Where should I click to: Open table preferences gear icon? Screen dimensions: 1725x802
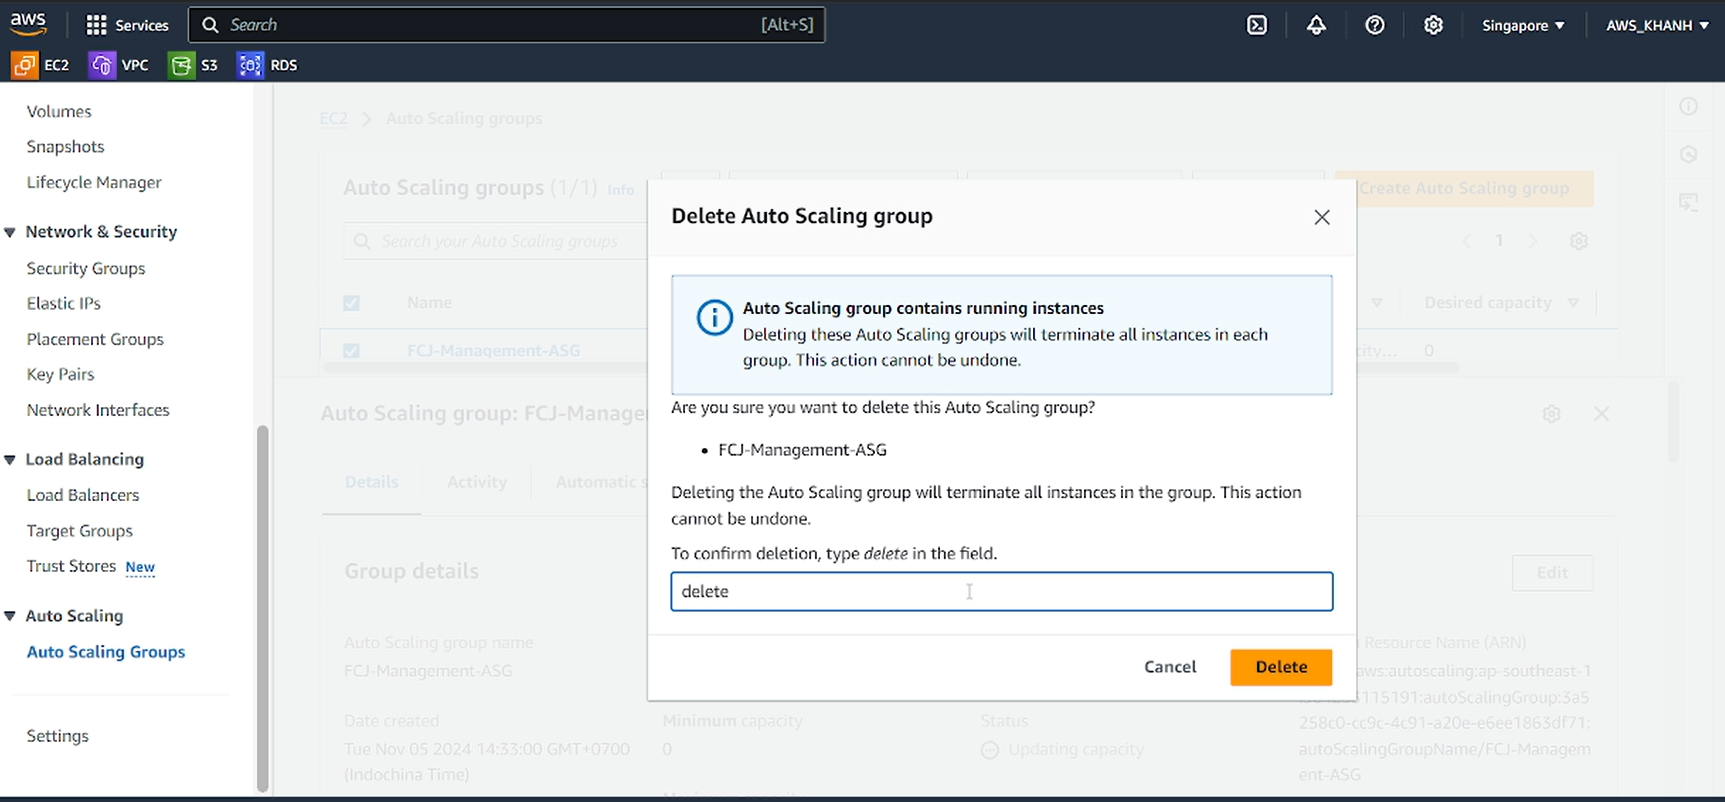pos(1579,241)
